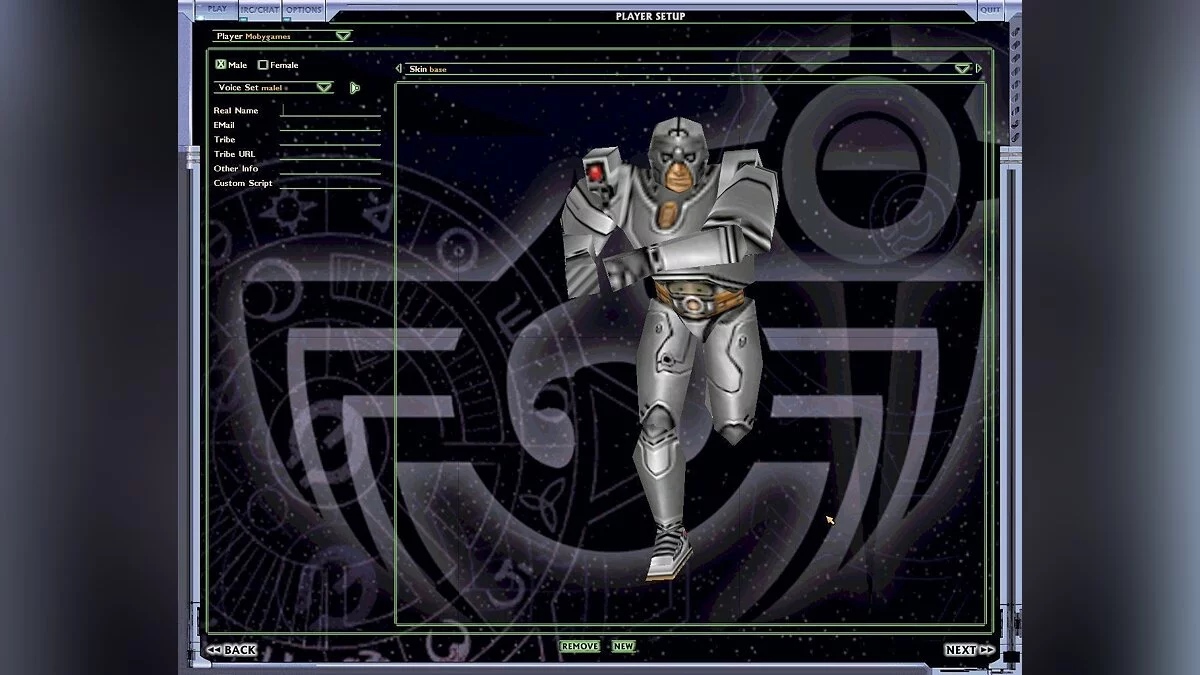Click the REMOVE player button
This screenshot has width=1200, height=675.
click(x=580, y=647)
